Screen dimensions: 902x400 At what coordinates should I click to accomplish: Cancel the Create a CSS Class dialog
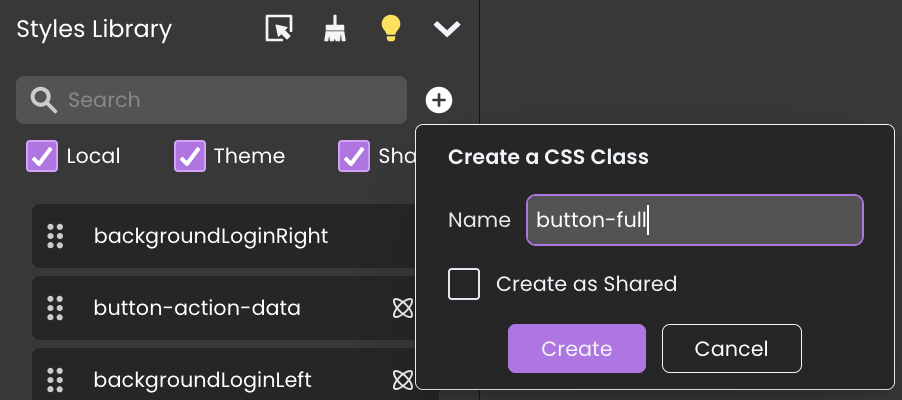[x=731, y=349]
